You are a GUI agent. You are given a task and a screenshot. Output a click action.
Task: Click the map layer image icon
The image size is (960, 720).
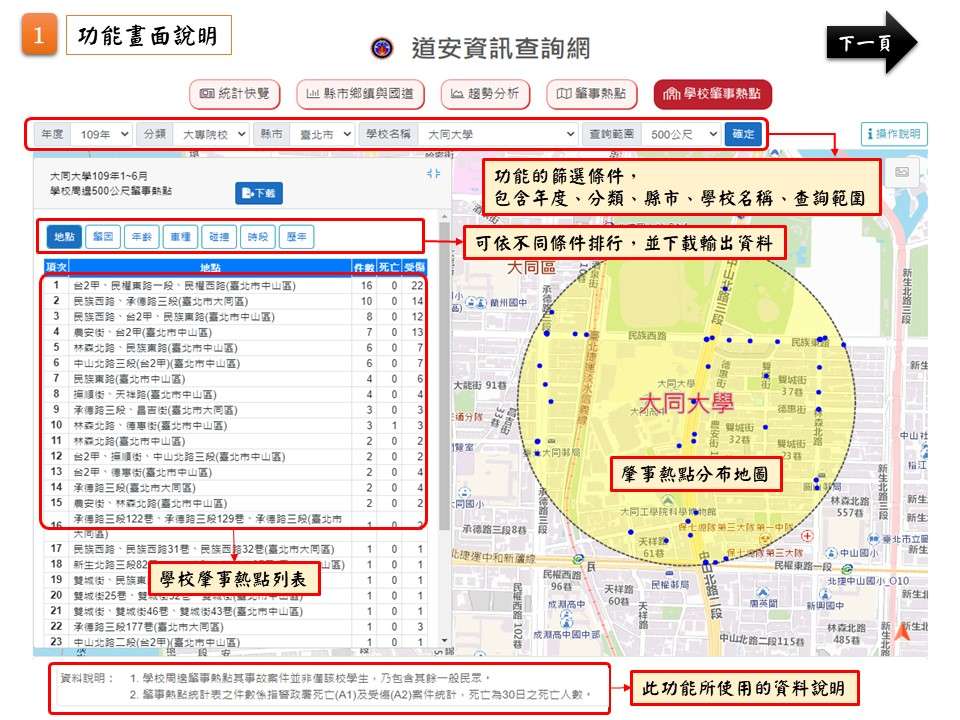coord(902,172)
